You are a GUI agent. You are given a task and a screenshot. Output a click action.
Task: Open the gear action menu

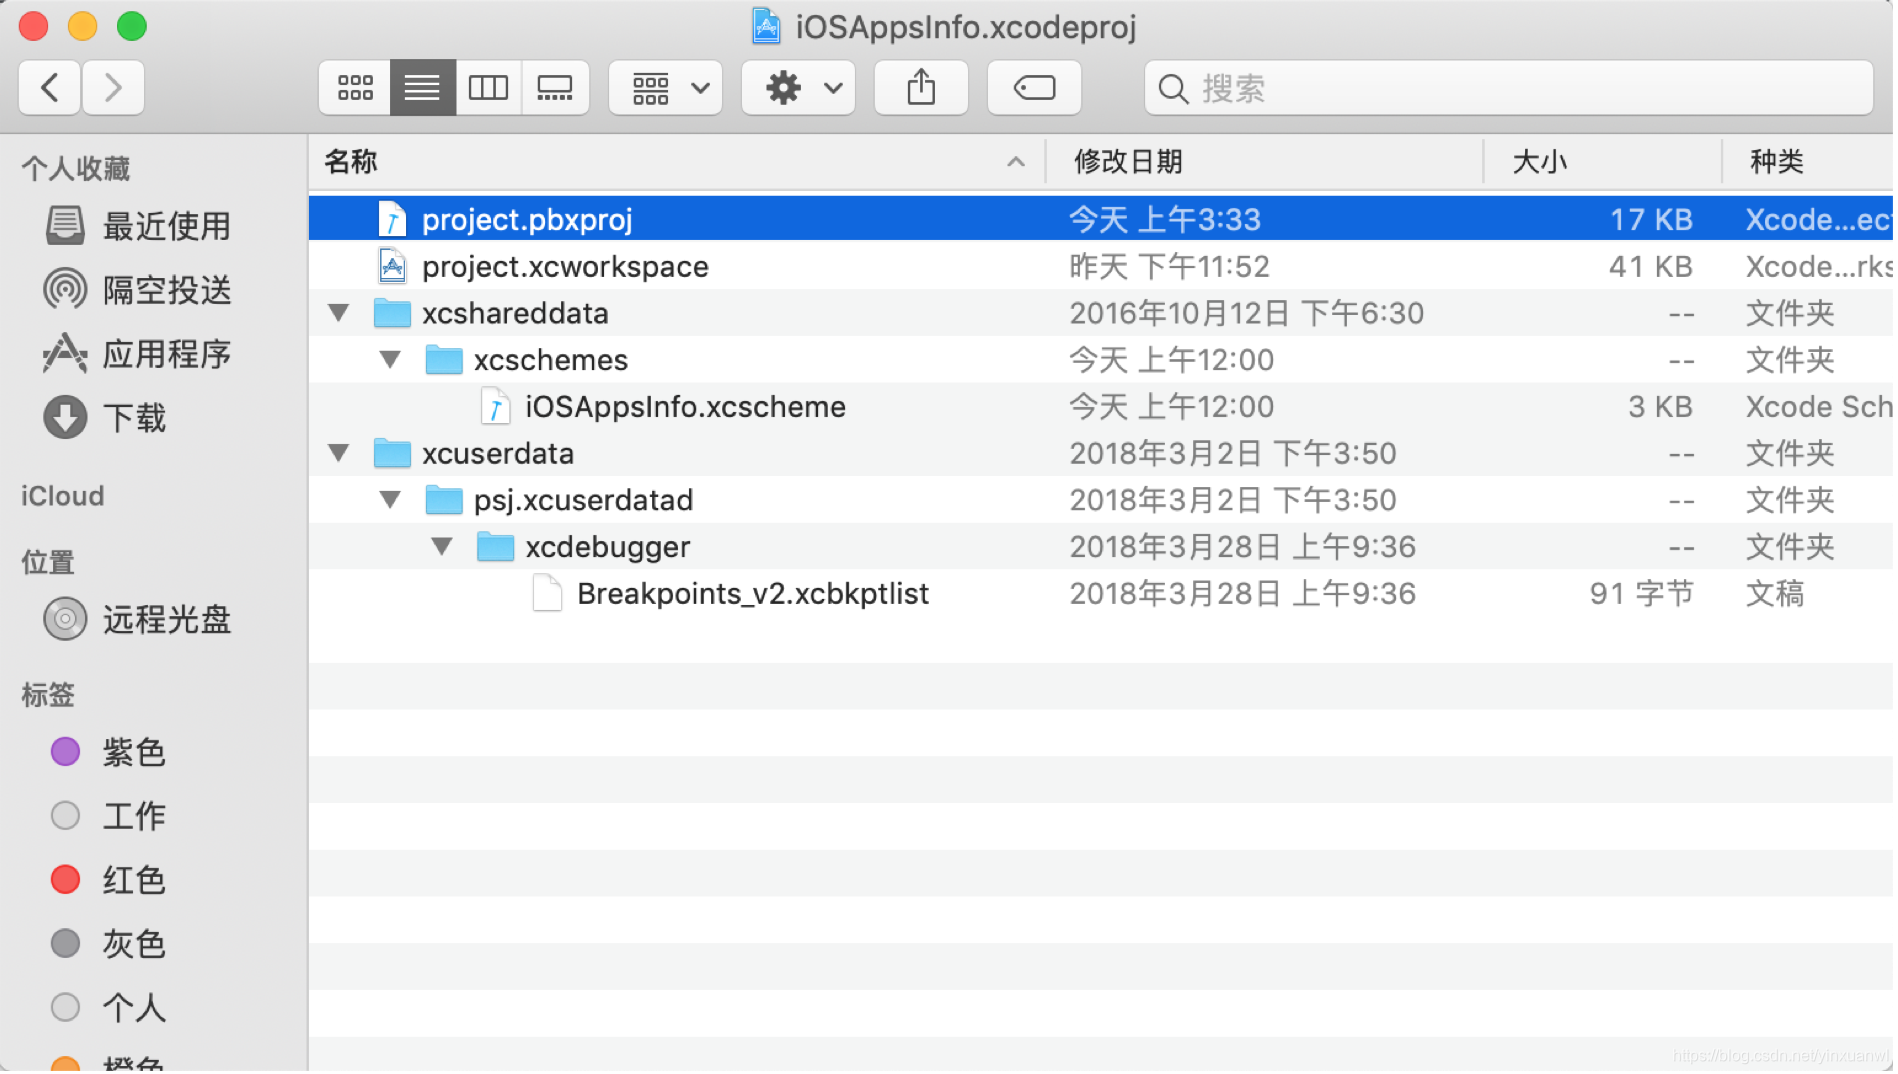tap(799, 88)
